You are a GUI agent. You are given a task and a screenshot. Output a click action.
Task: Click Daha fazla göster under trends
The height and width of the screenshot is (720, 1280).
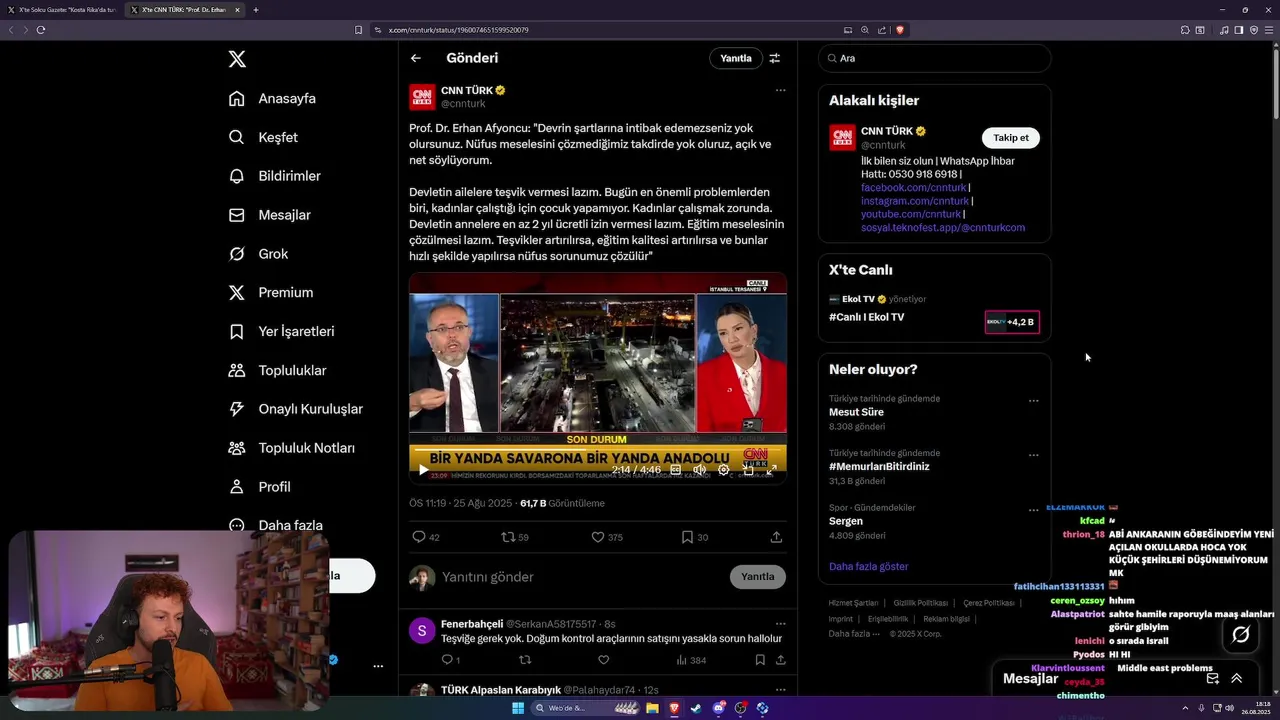point(868,566)
